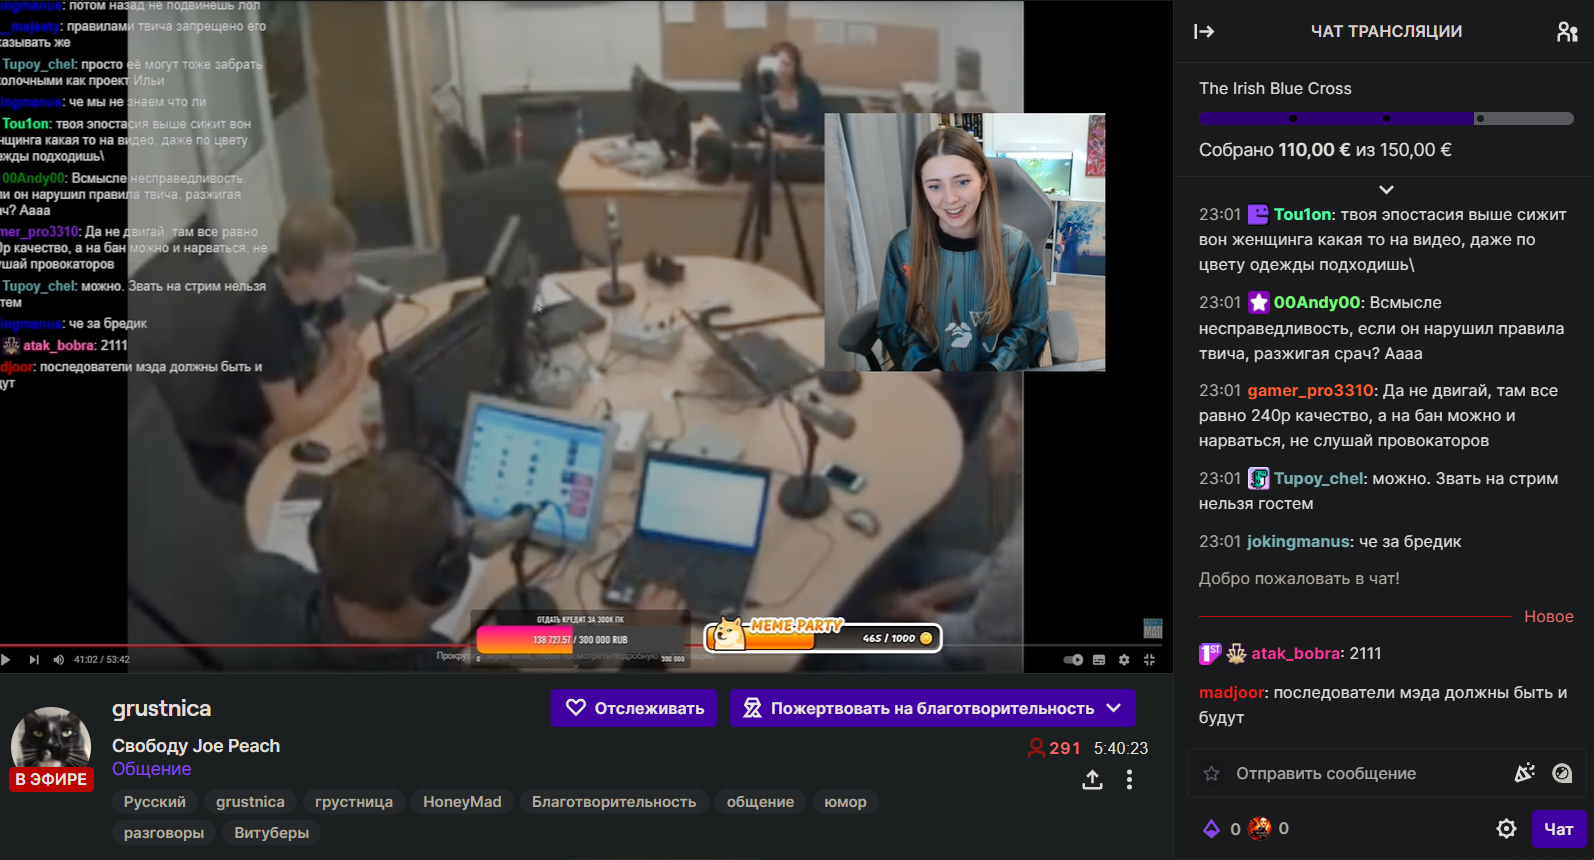The width and height of the screenshot is (1594, 860).
Task: Select the HoneyMad tag
Action: coord(462,802)
